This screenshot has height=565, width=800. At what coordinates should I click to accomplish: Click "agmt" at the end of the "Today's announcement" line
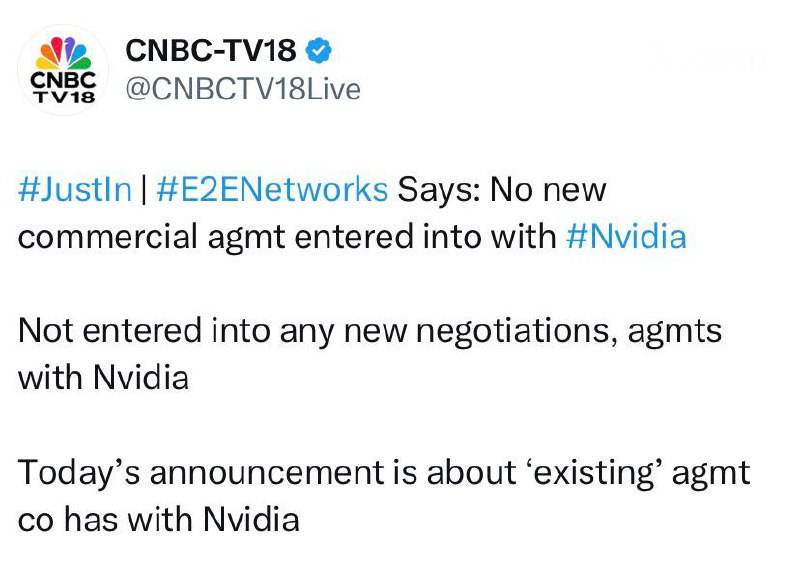(708, 473)
